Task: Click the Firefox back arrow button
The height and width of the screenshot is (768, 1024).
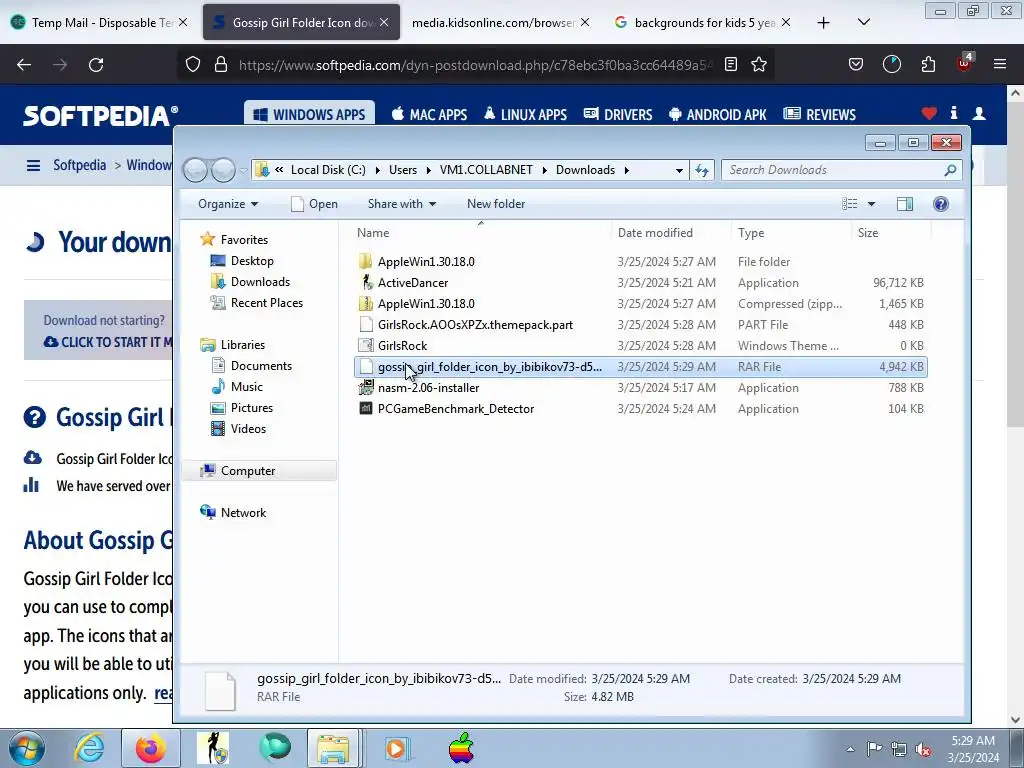Action: point(24,65)
